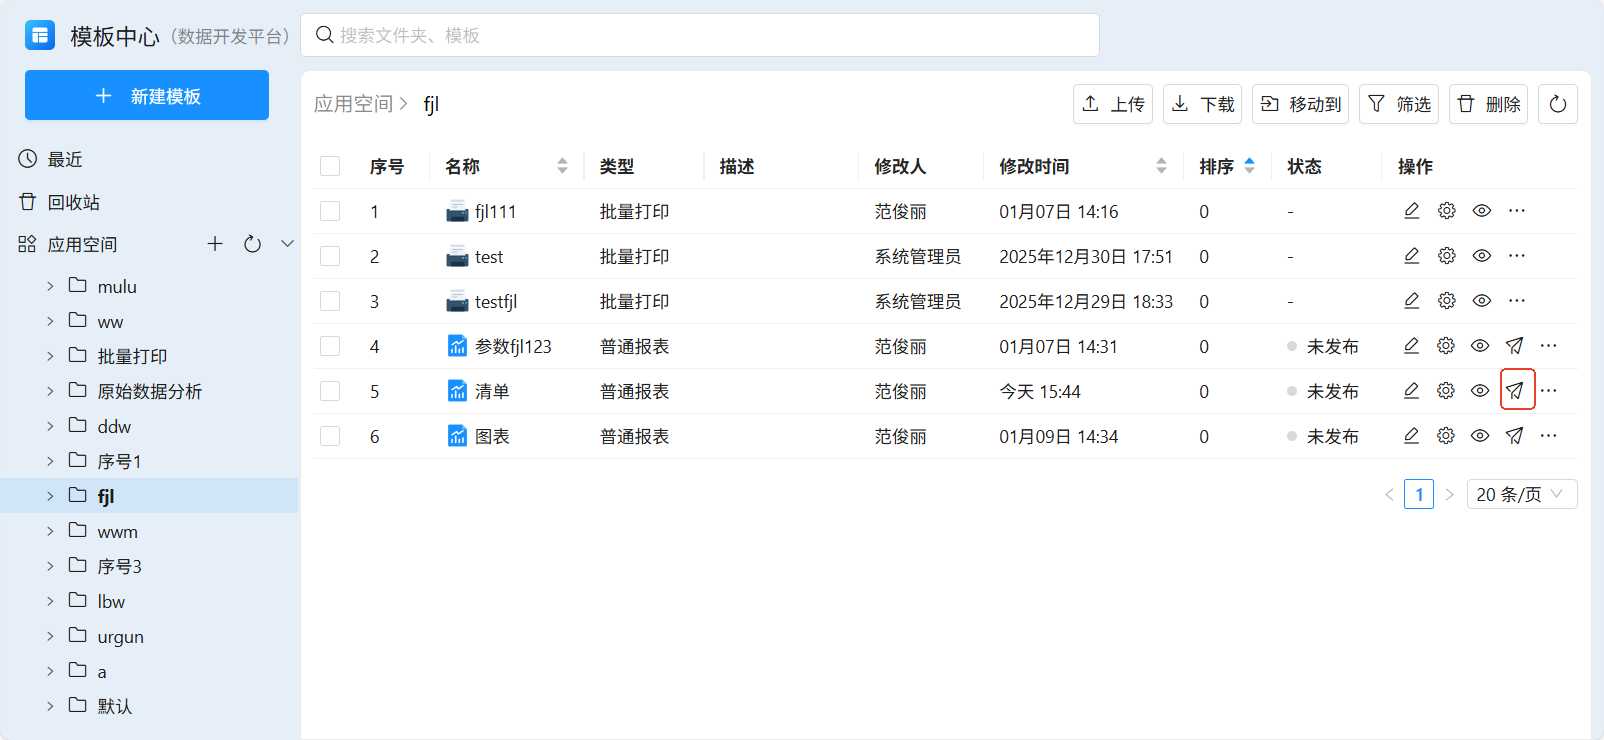Go to 回收站 in the sidebar
The image size is (1604, 740).
pyautogui.click(x=73, y=202)
